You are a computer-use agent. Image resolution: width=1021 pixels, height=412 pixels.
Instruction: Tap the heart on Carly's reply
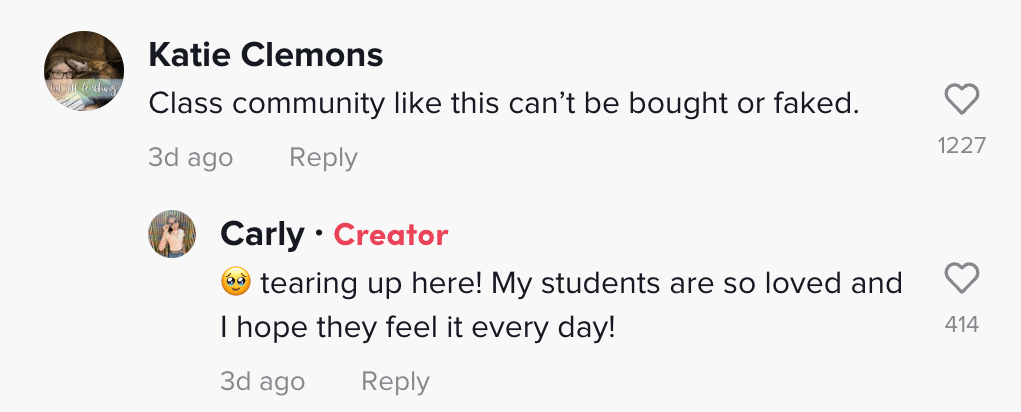pos(961,279)
